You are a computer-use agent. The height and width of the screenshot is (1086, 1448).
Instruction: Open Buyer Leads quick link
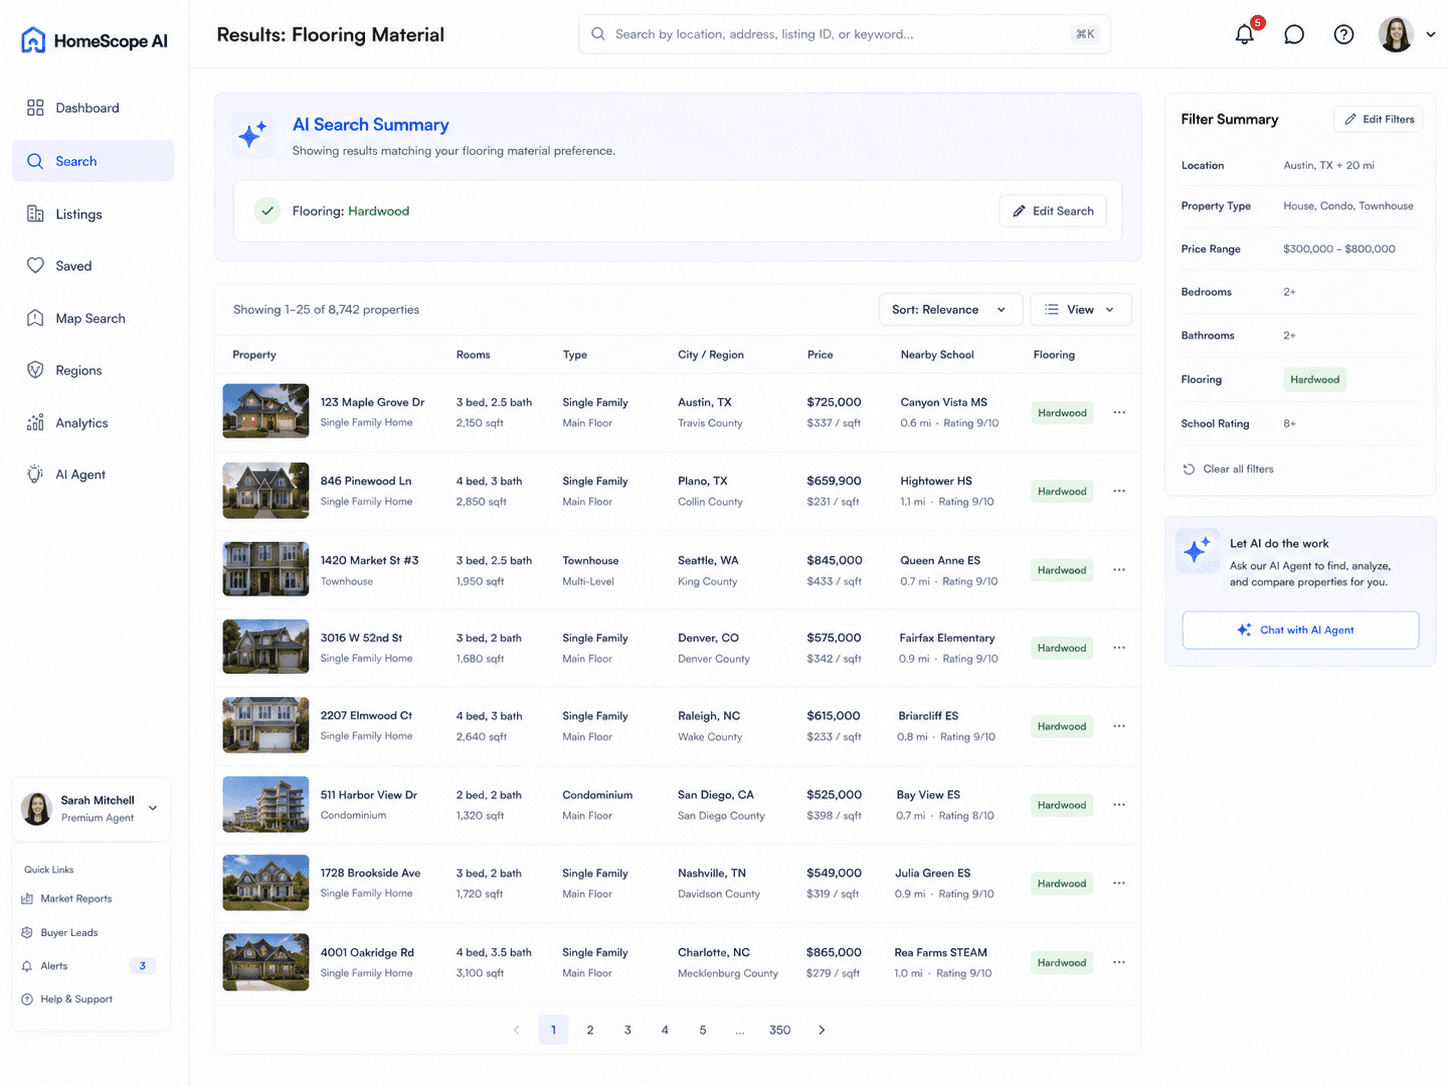(x=59, y=933)
